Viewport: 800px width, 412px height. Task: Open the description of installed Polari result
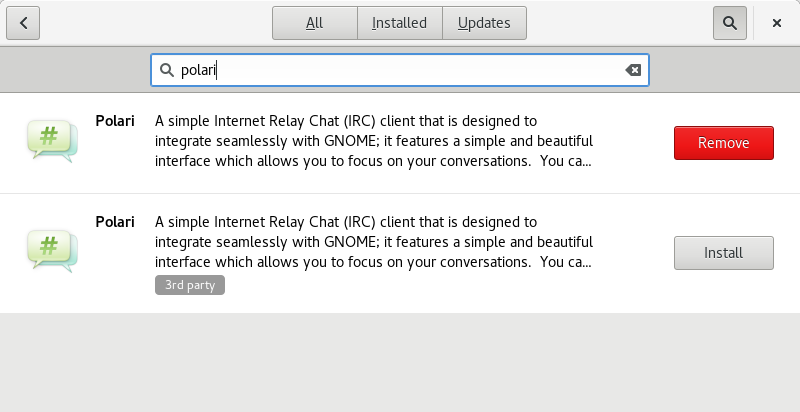[374, 141]
